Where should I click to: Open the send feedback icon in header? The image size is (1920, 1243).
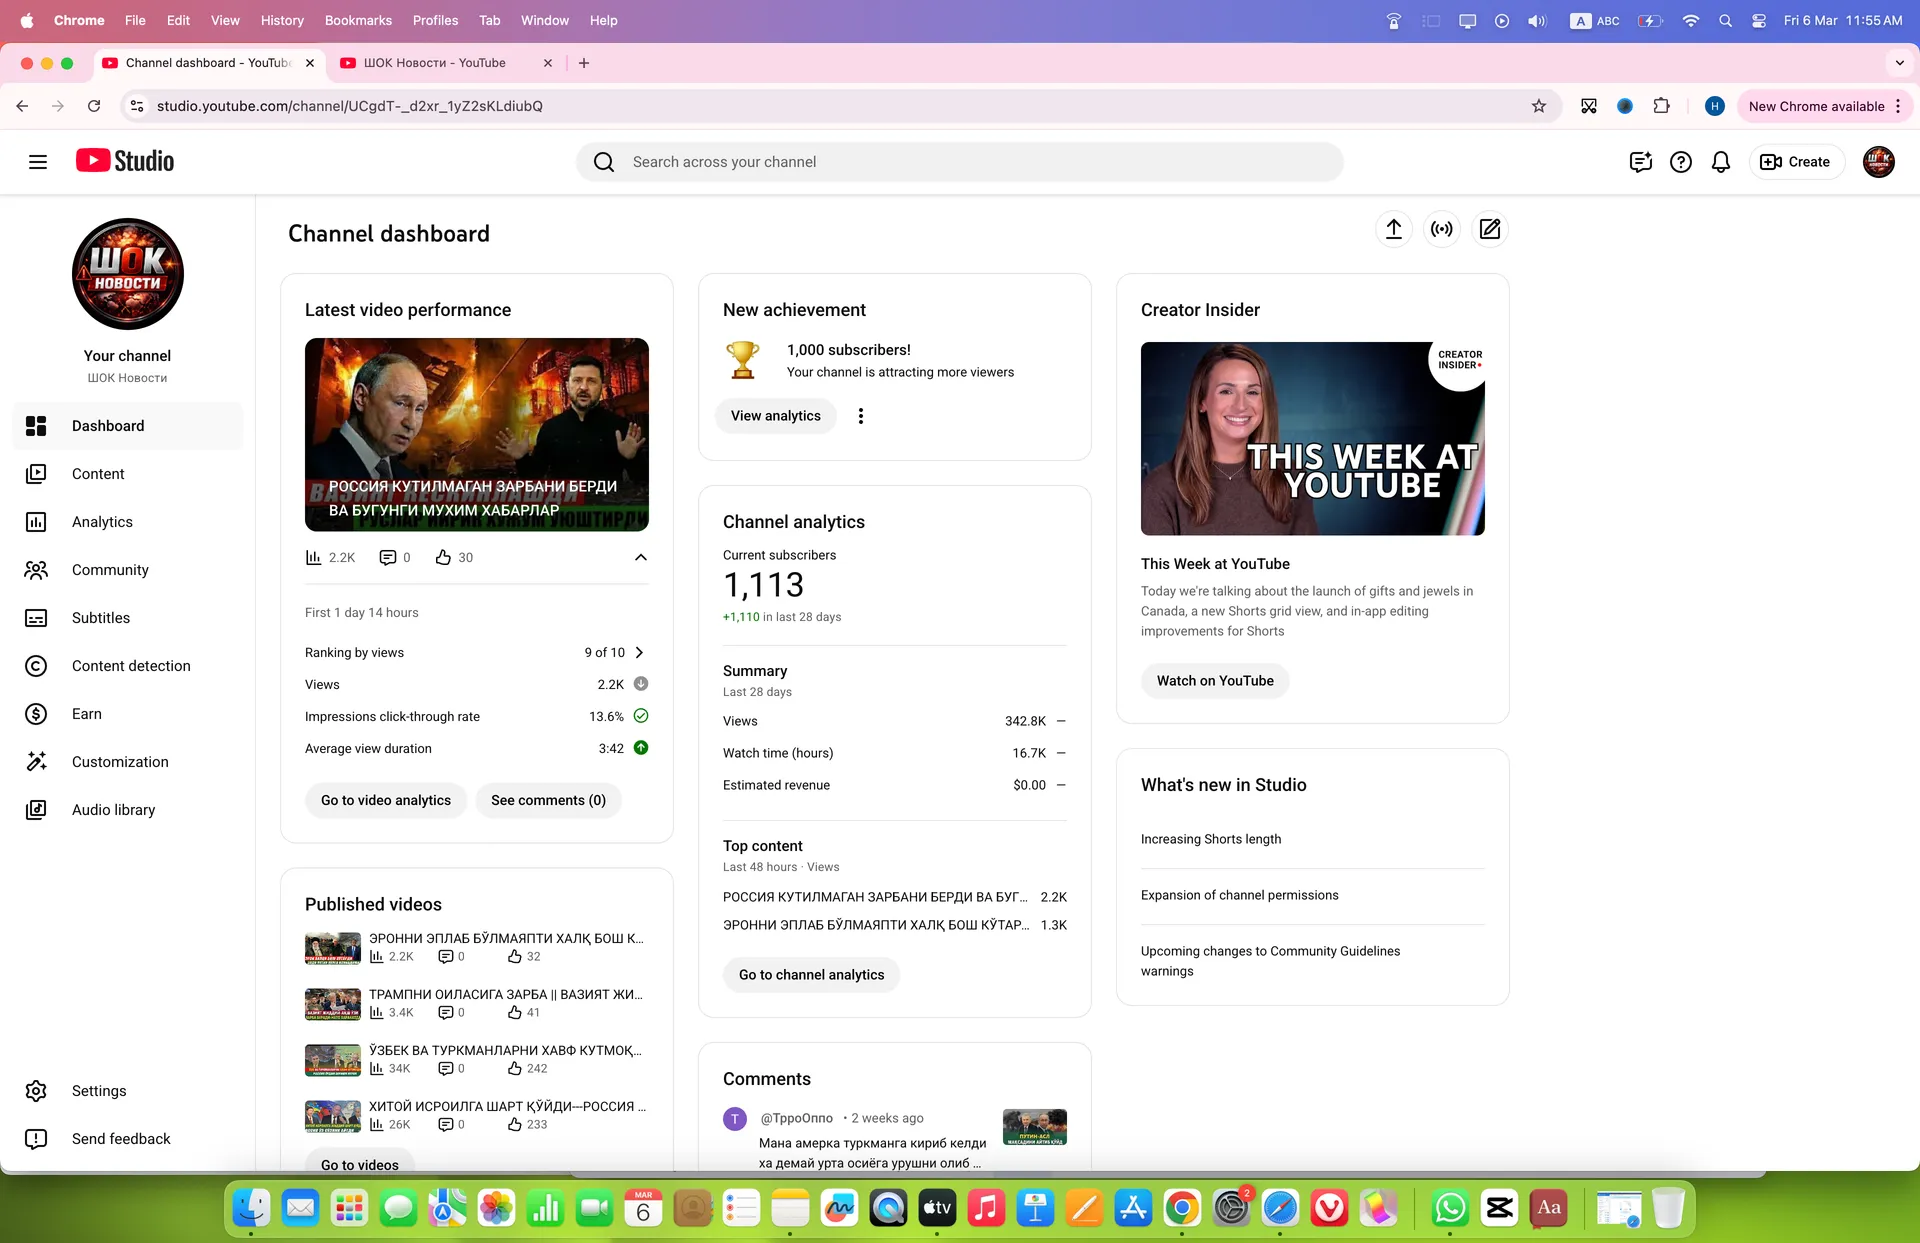[x=1641, y=162]
